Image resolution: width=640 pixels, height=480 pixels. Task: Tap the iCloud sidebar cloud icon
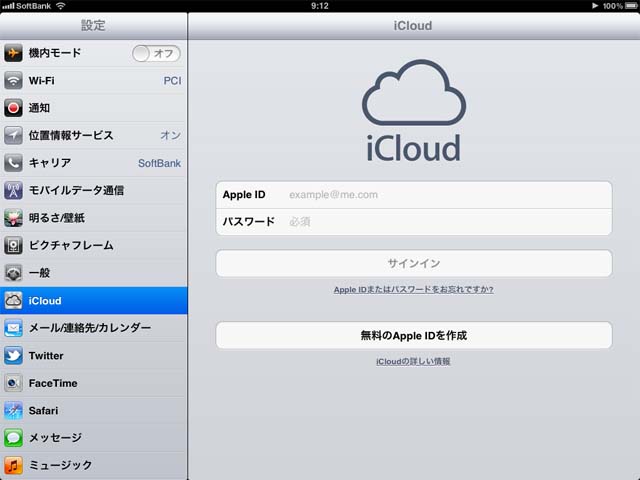click(13, 300)
